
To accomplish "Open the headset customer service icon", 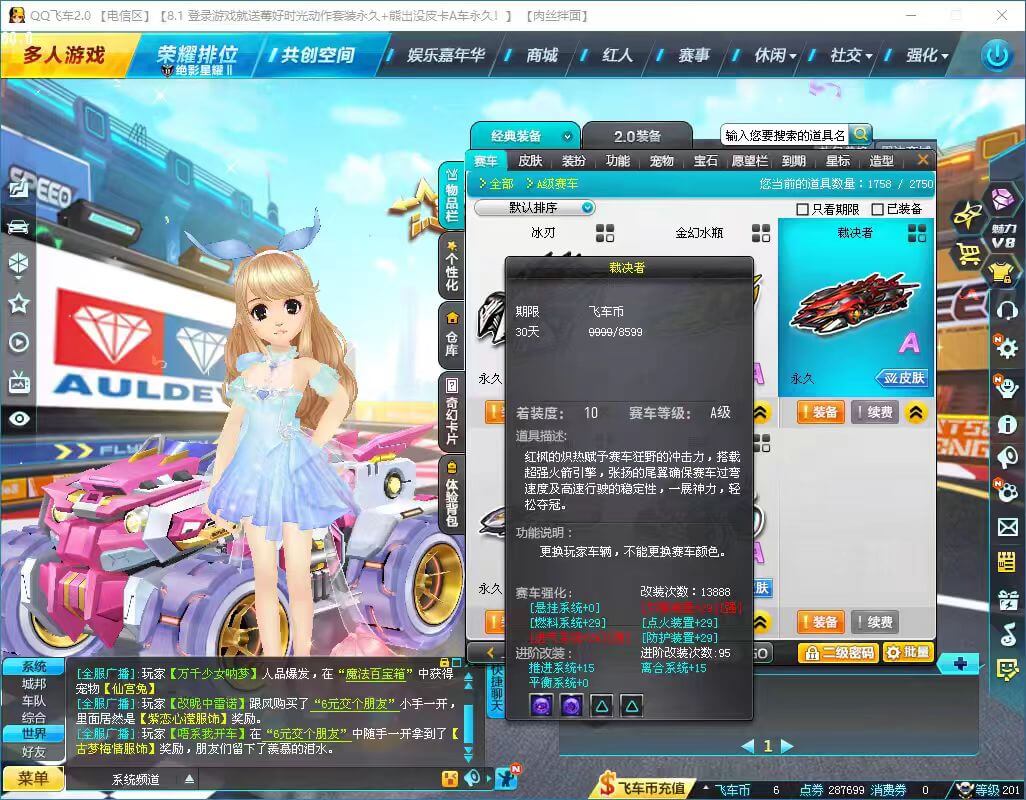I will tap(1007, 309).
